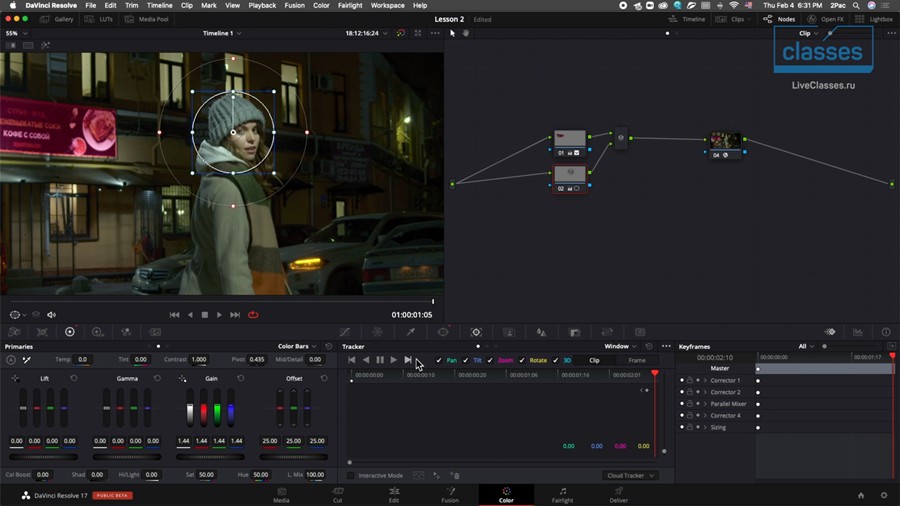Open Keyframes All filter dropdown
Image resolution: width=900 pixels, height=506 pixels.
click(806, 347)
